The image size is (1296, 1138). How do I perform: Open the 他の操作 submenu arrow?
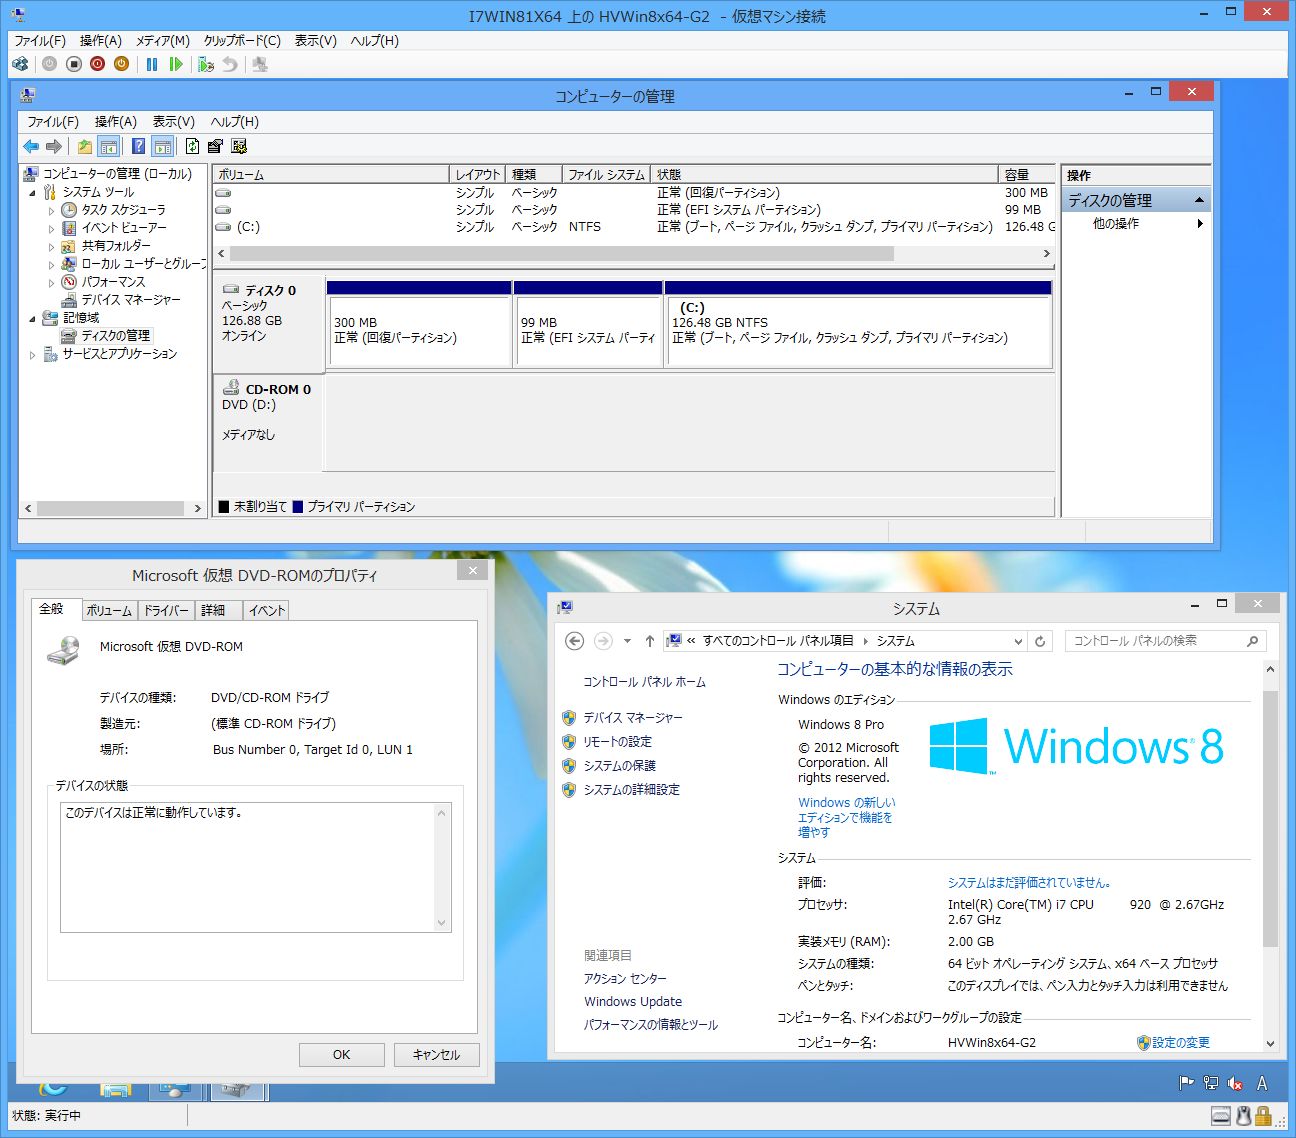tap(1200, 224)
